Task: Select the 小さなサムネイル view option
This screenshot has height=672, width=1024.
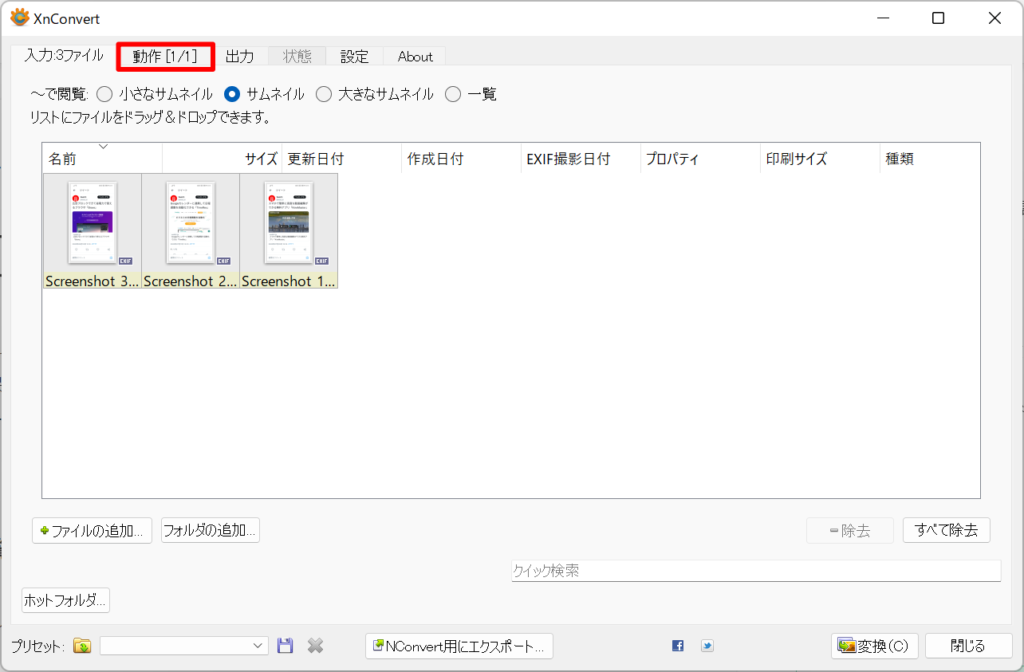Action: (x=105, y=94)
